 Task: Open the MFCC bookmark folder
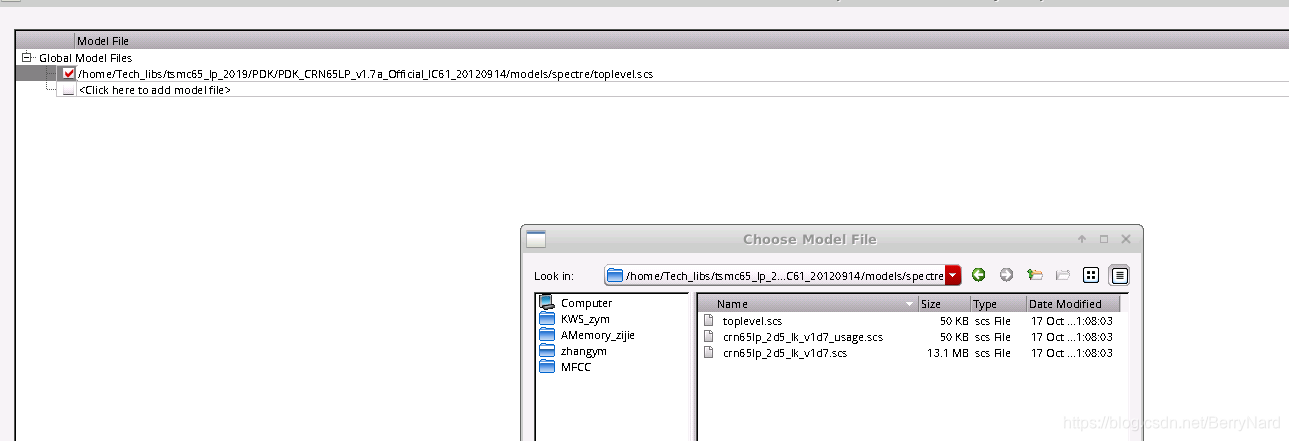coord(576,367)
